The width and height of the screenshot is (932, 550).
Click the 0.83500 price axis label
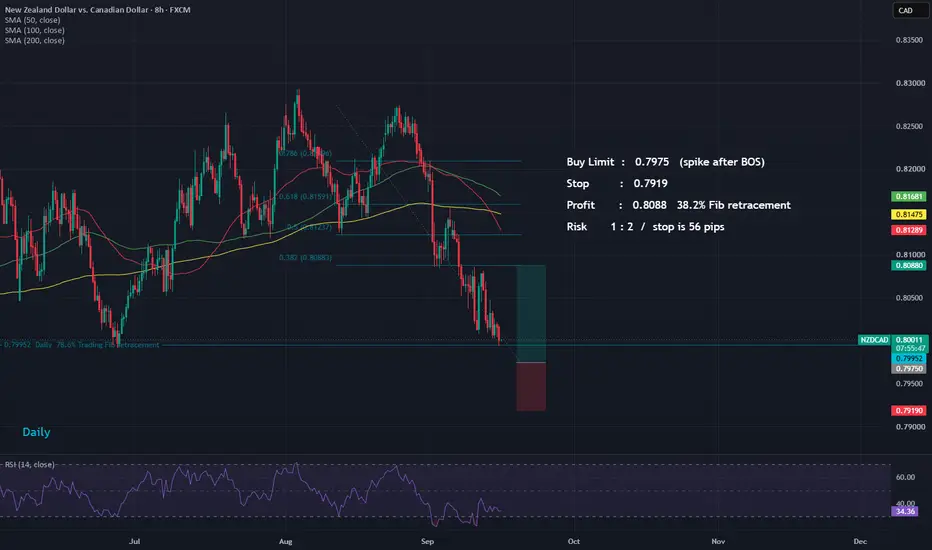coord(910,40)
